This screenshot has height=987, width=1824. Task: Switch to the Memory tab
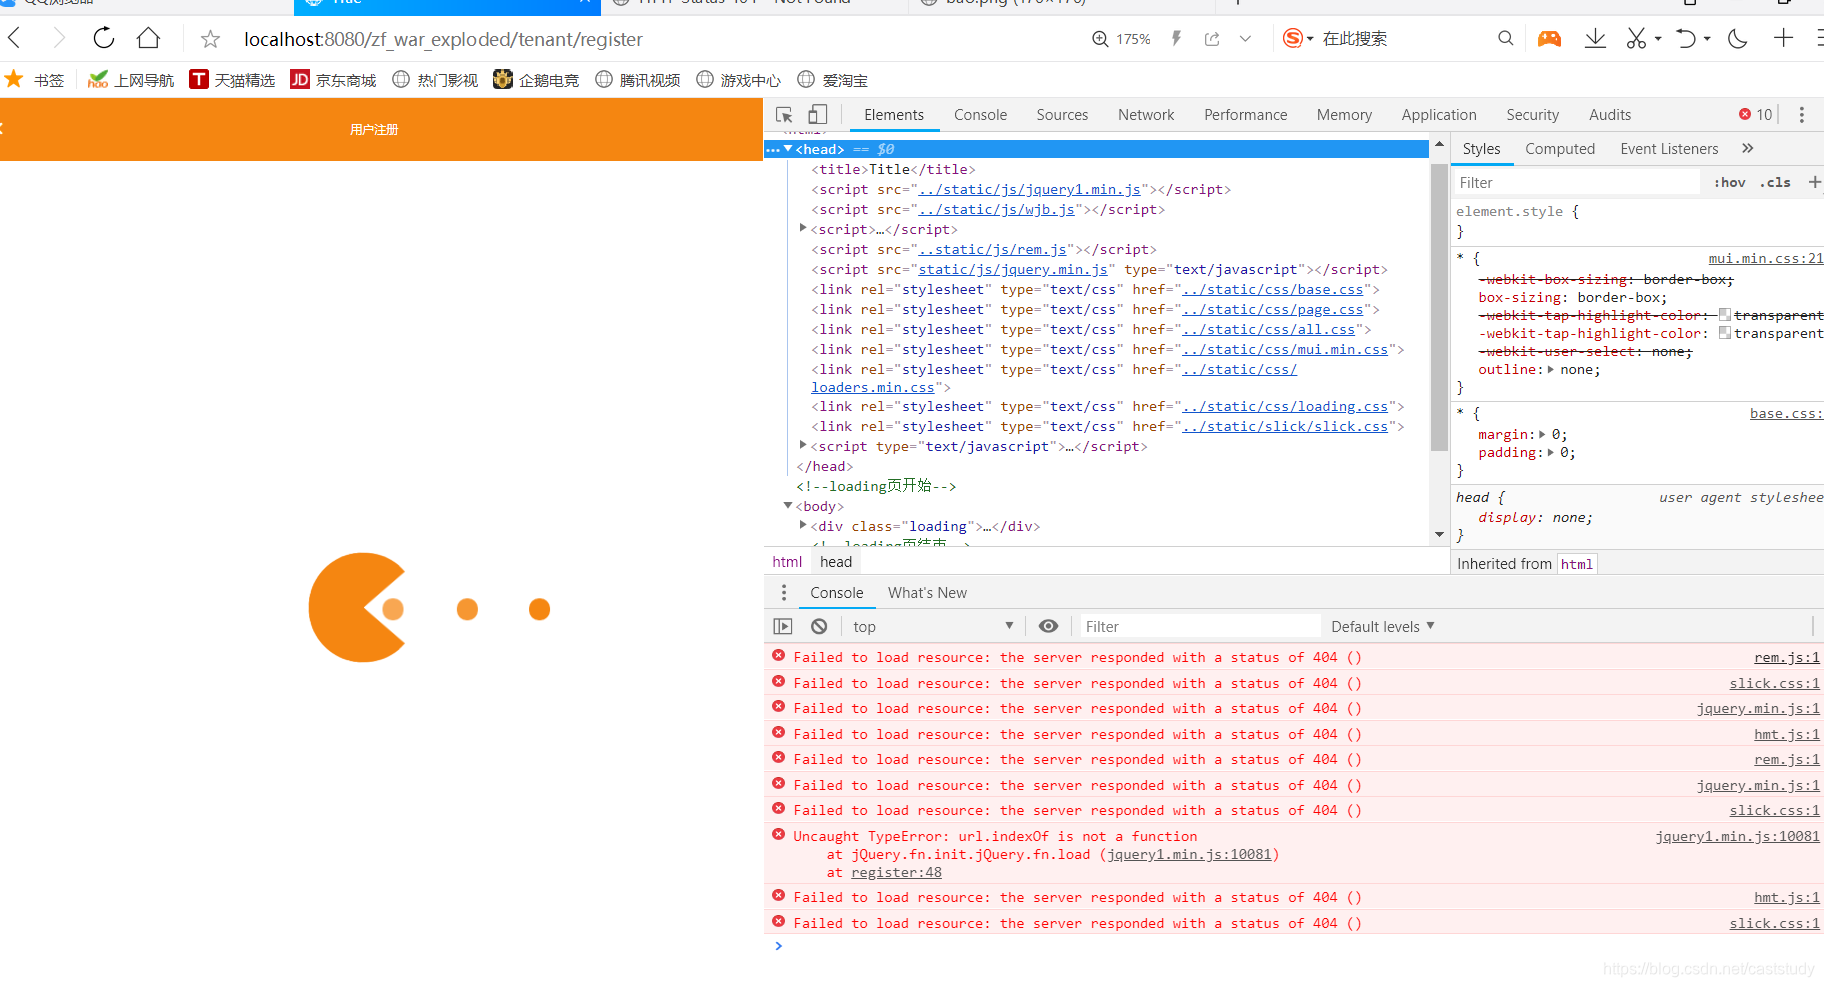click(1344, 115)
